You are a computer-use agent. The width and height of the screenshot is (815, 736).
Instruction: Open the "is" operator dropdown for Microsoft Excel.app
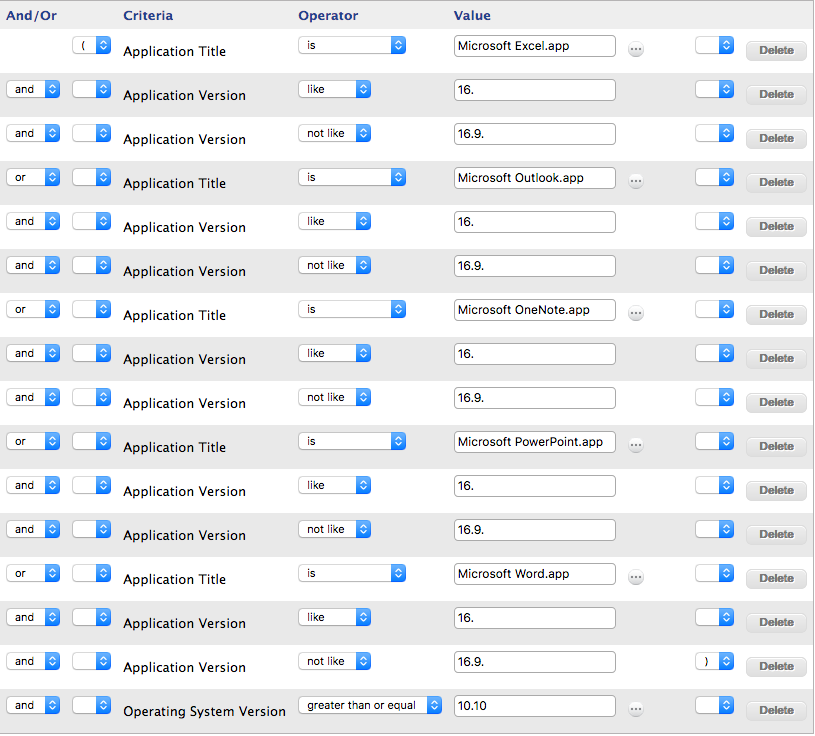click(352, 45)
